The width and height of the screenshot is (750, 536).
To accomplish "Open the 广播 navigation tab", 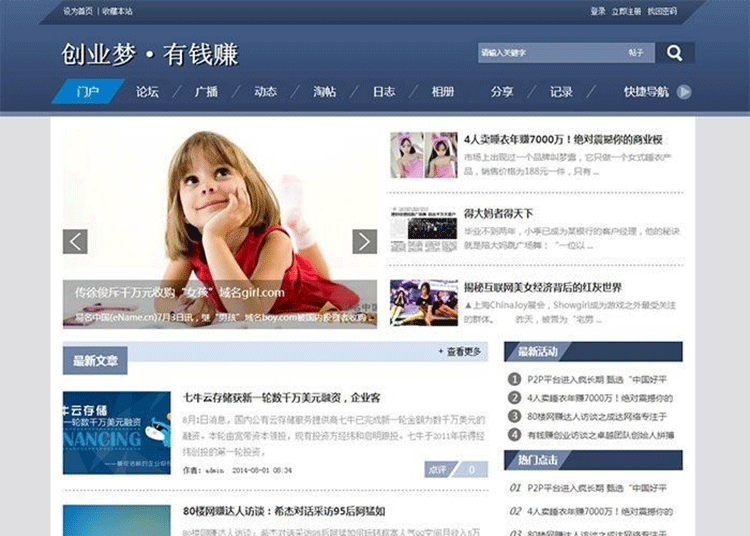I will coord(207,92).
